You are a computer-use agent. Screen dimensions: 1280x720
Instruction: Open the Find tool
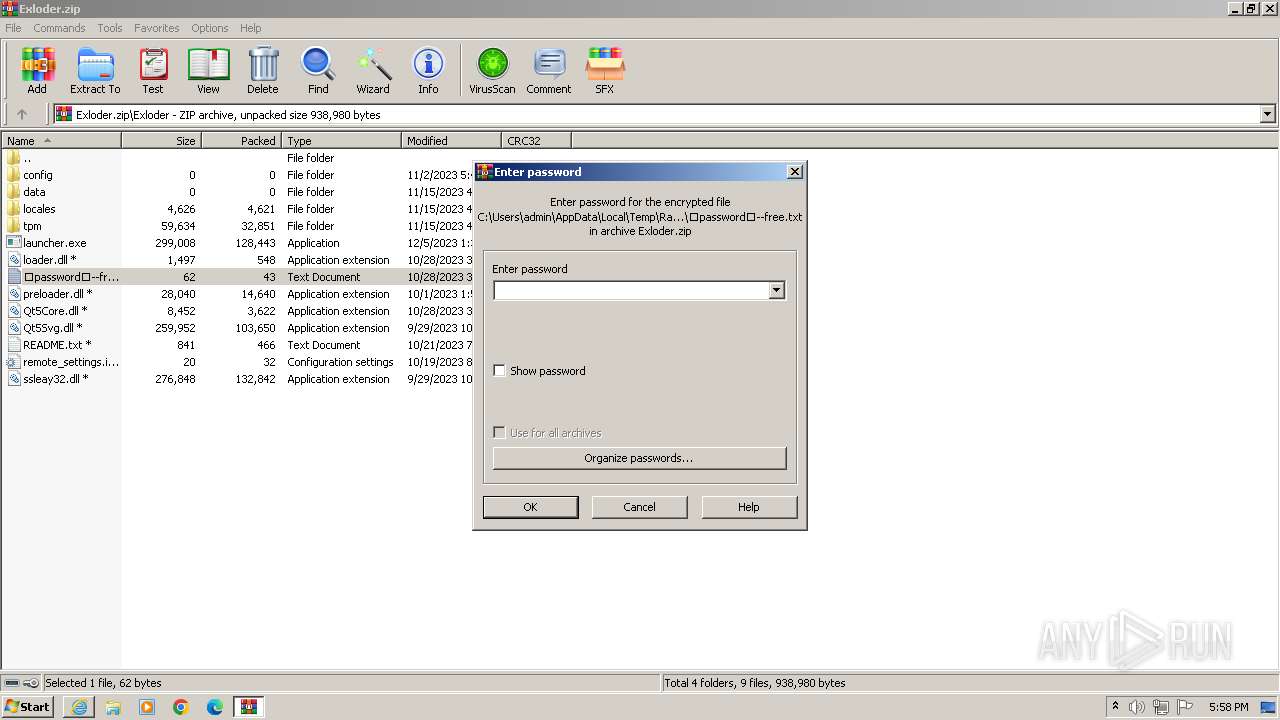coord(318,70)
